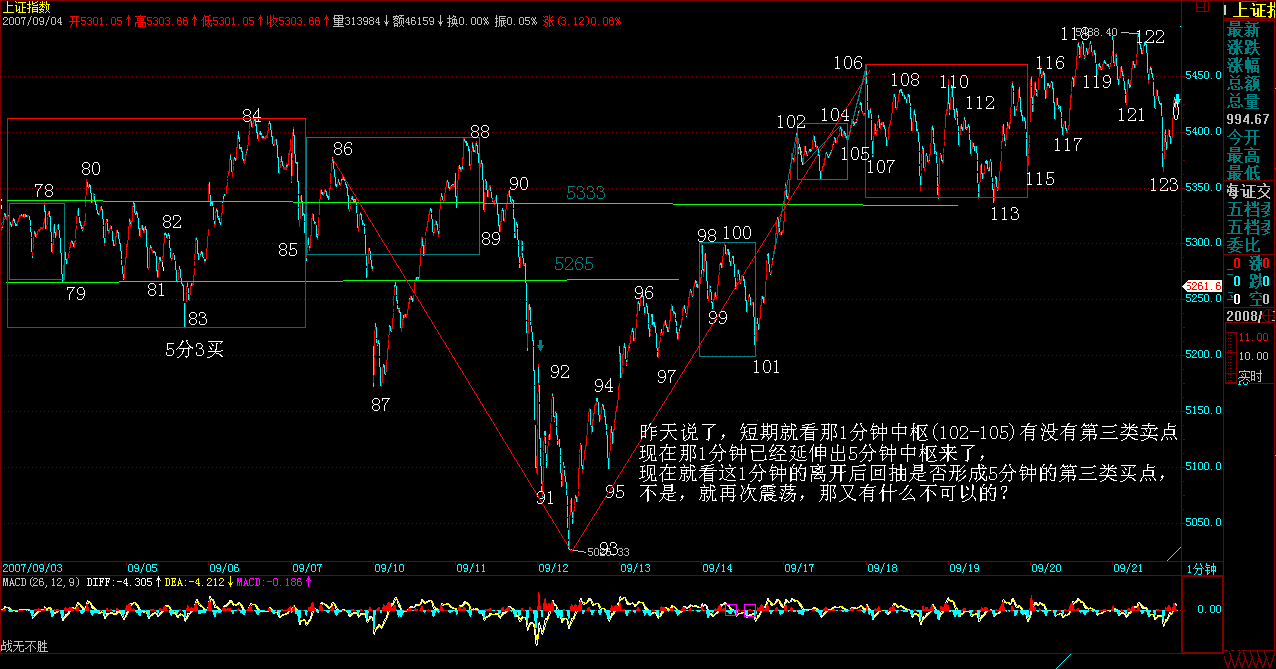
Task: Click the 战无不胜 text at bottom left
Action: click(x=25, y=648)
